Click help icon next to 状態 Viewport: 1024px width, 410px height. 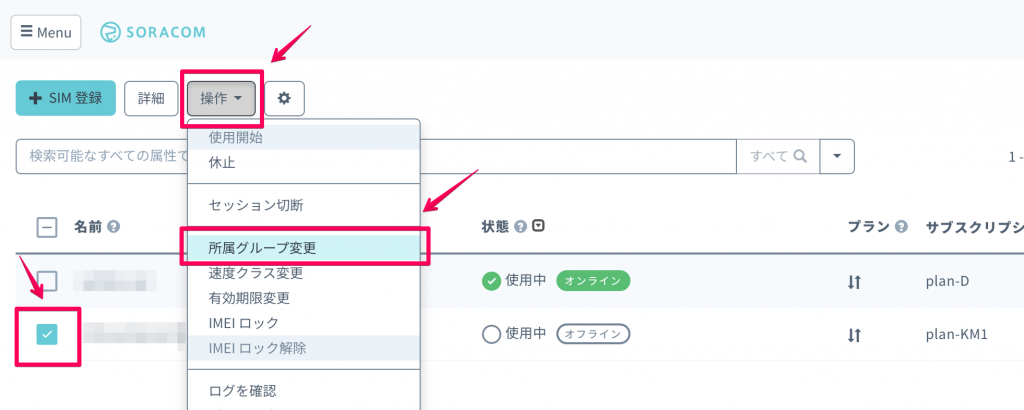(x=520, y=227)
